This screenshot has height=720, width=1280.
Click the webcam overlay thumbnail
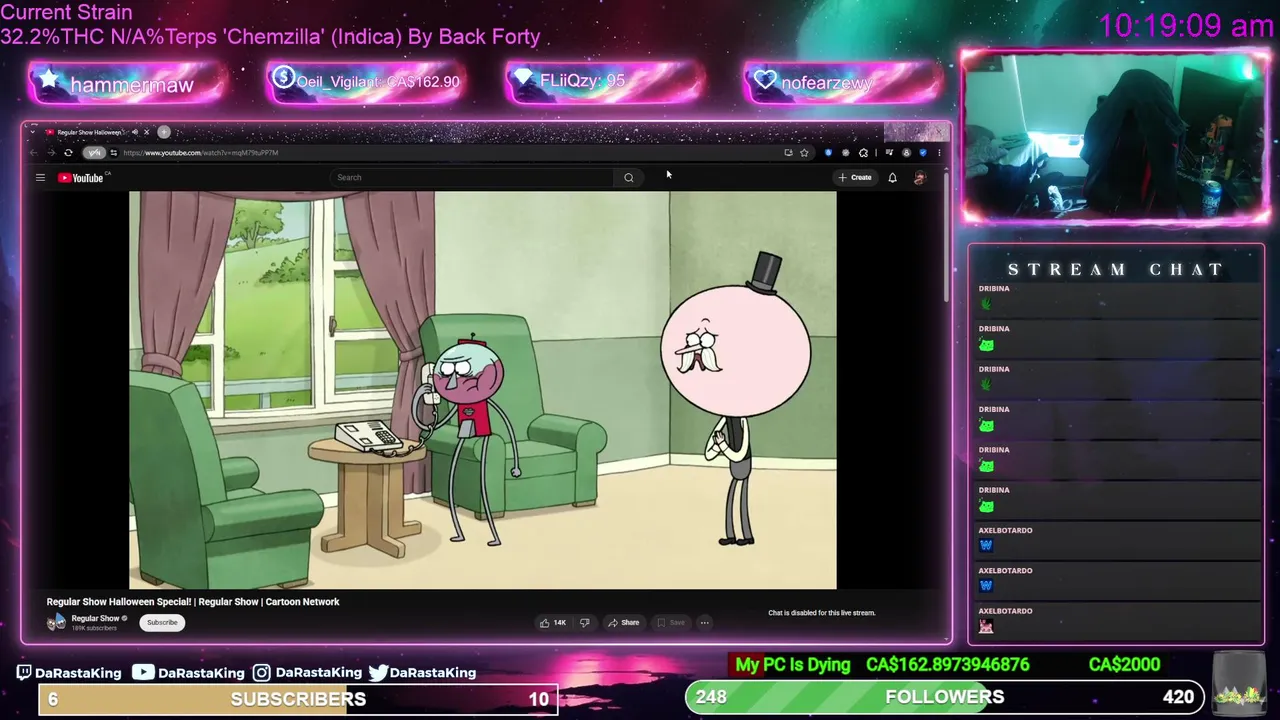[x=1115, y=136]
